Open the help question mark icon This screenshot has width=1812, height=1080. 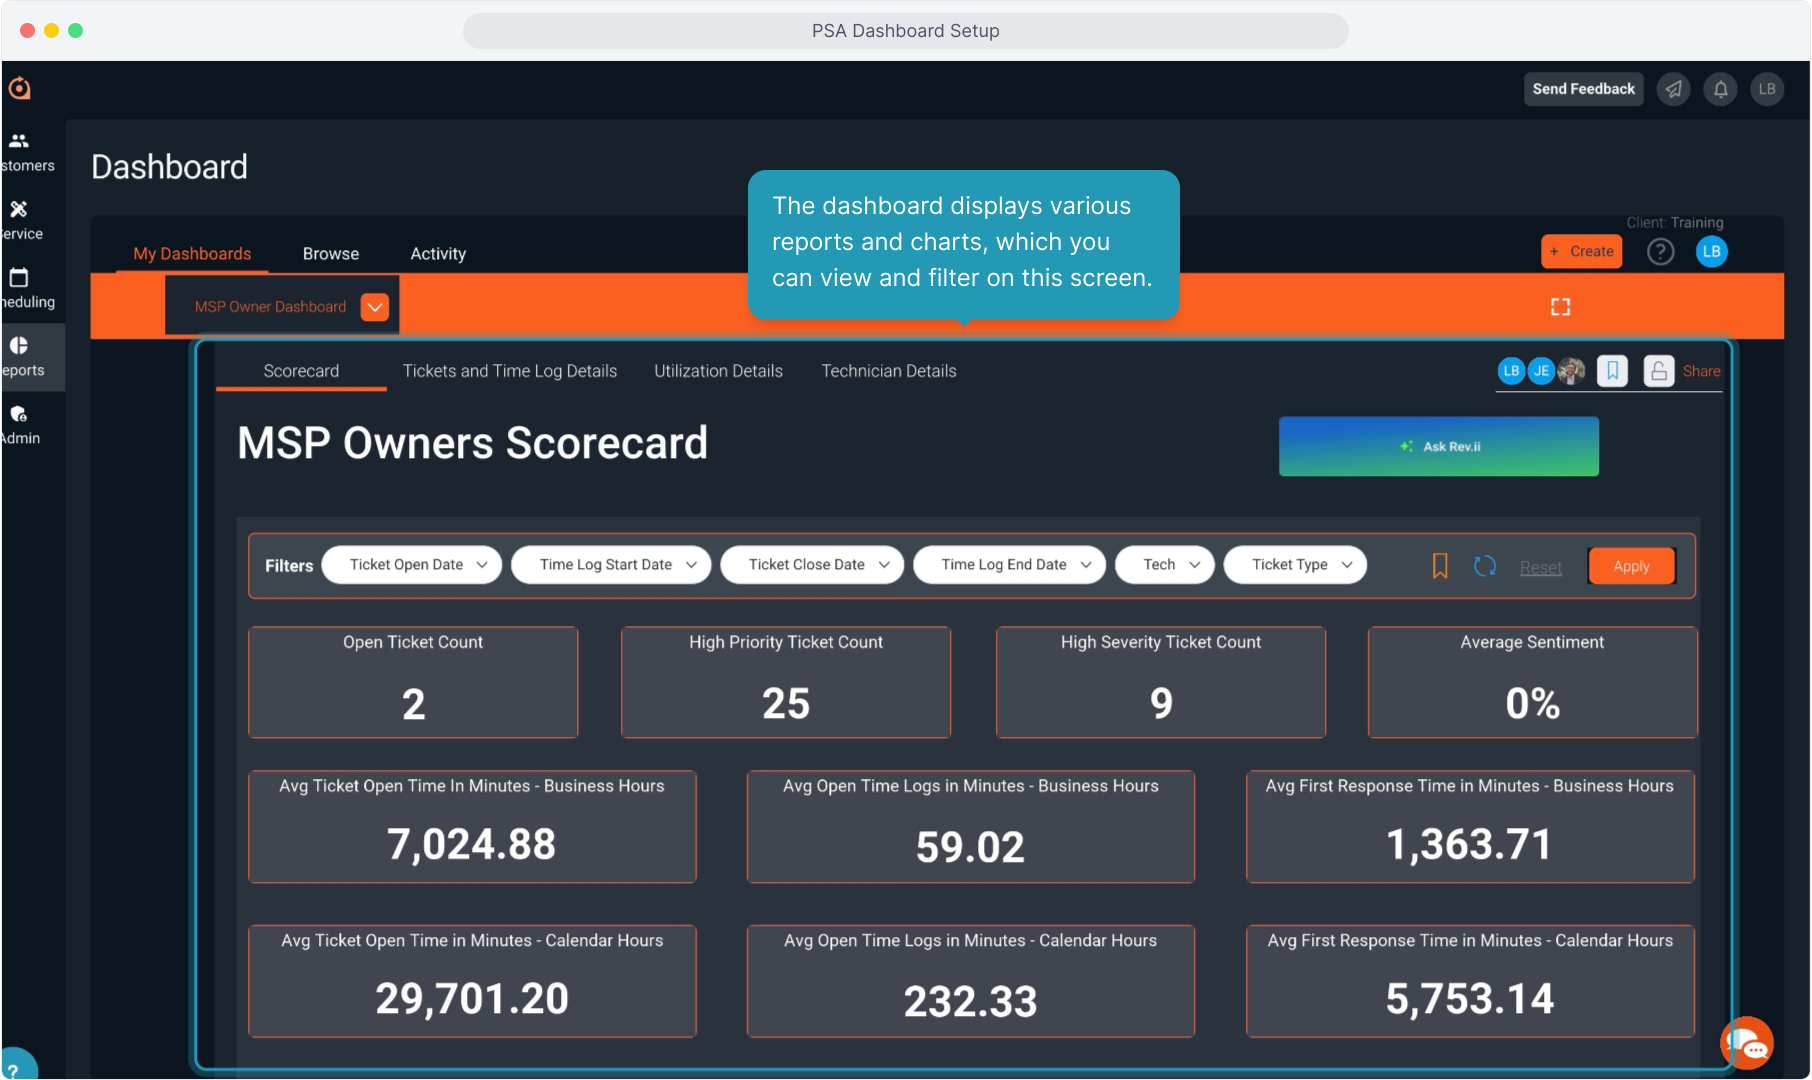[1660, 252]
